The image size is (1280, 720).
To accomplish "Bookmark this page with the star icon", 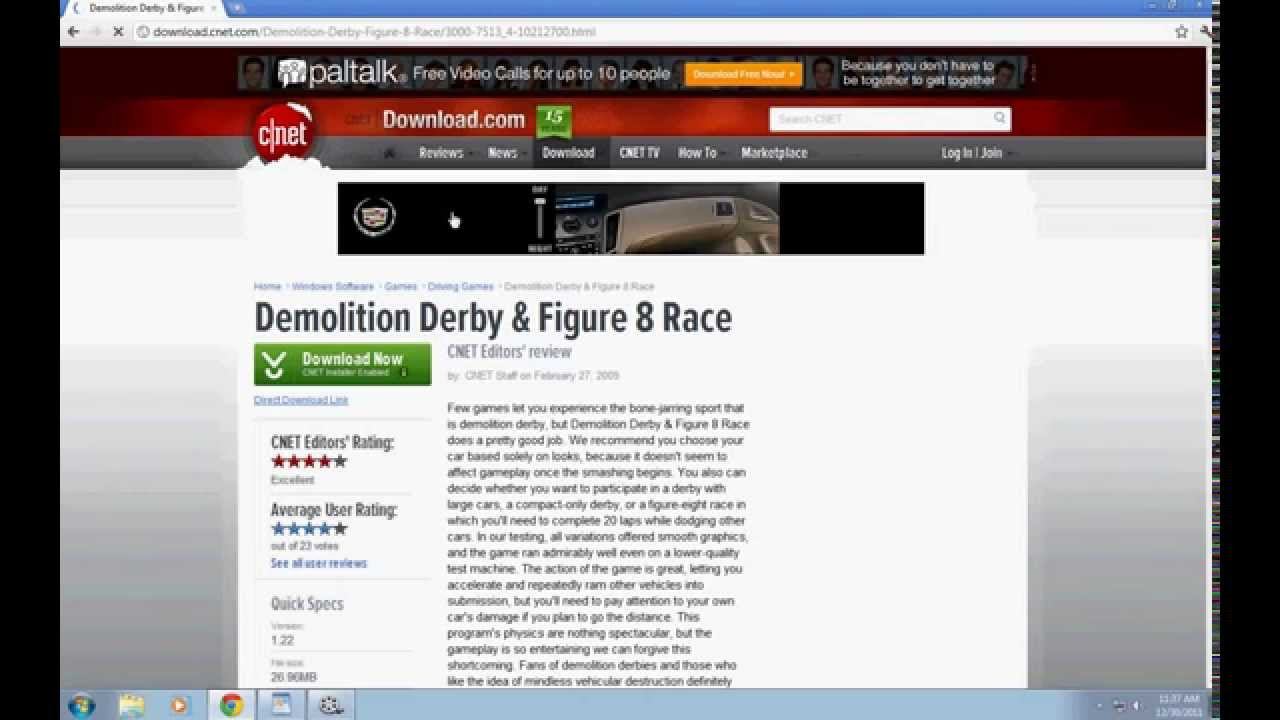I will coord(1181,32).
